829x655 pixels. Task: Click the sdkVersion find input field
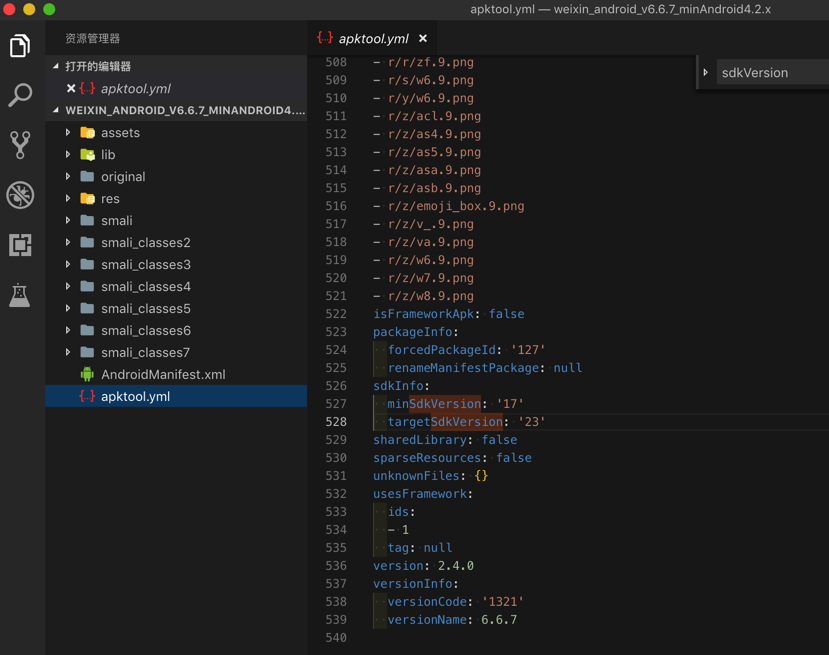pos(772,72)
